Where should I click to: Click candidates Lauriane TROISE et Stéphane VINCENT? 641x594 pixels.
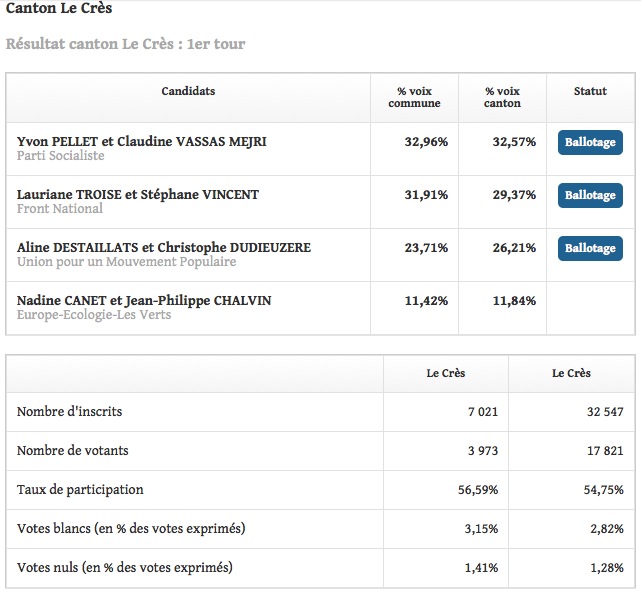click(138, 195)
